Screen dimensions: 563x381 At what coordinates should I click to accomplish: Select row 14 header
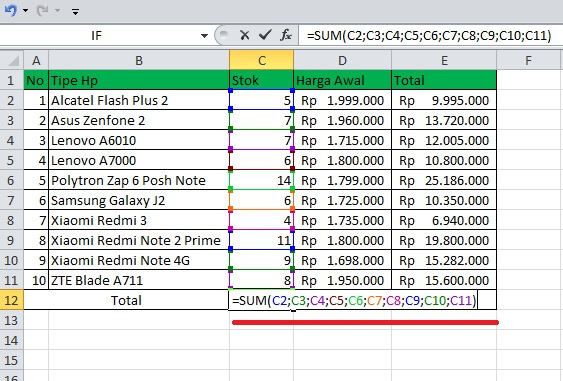click(11, 340)
